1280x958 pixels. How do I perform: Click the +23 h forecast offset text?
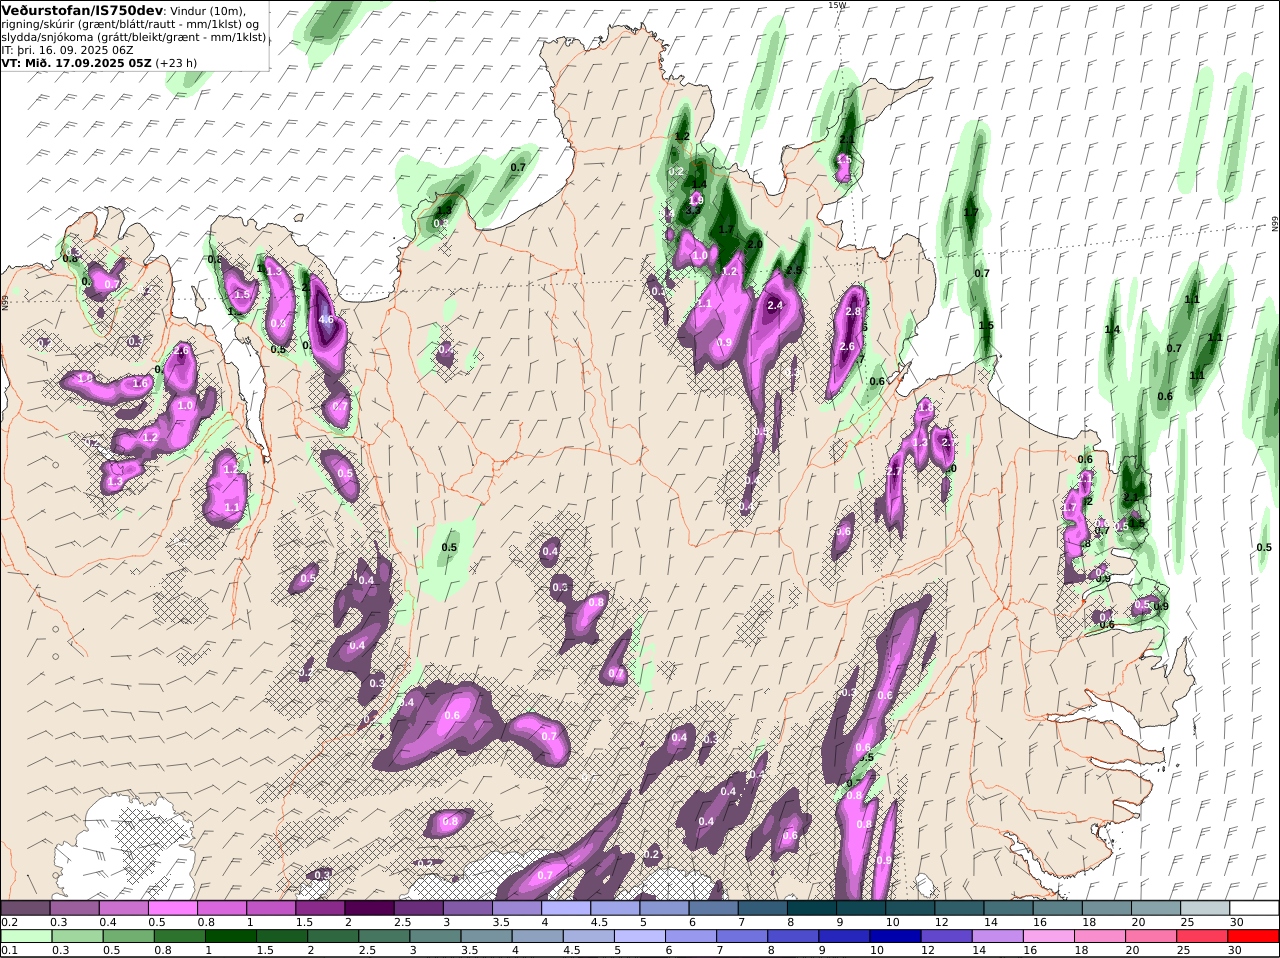[176, 62]
